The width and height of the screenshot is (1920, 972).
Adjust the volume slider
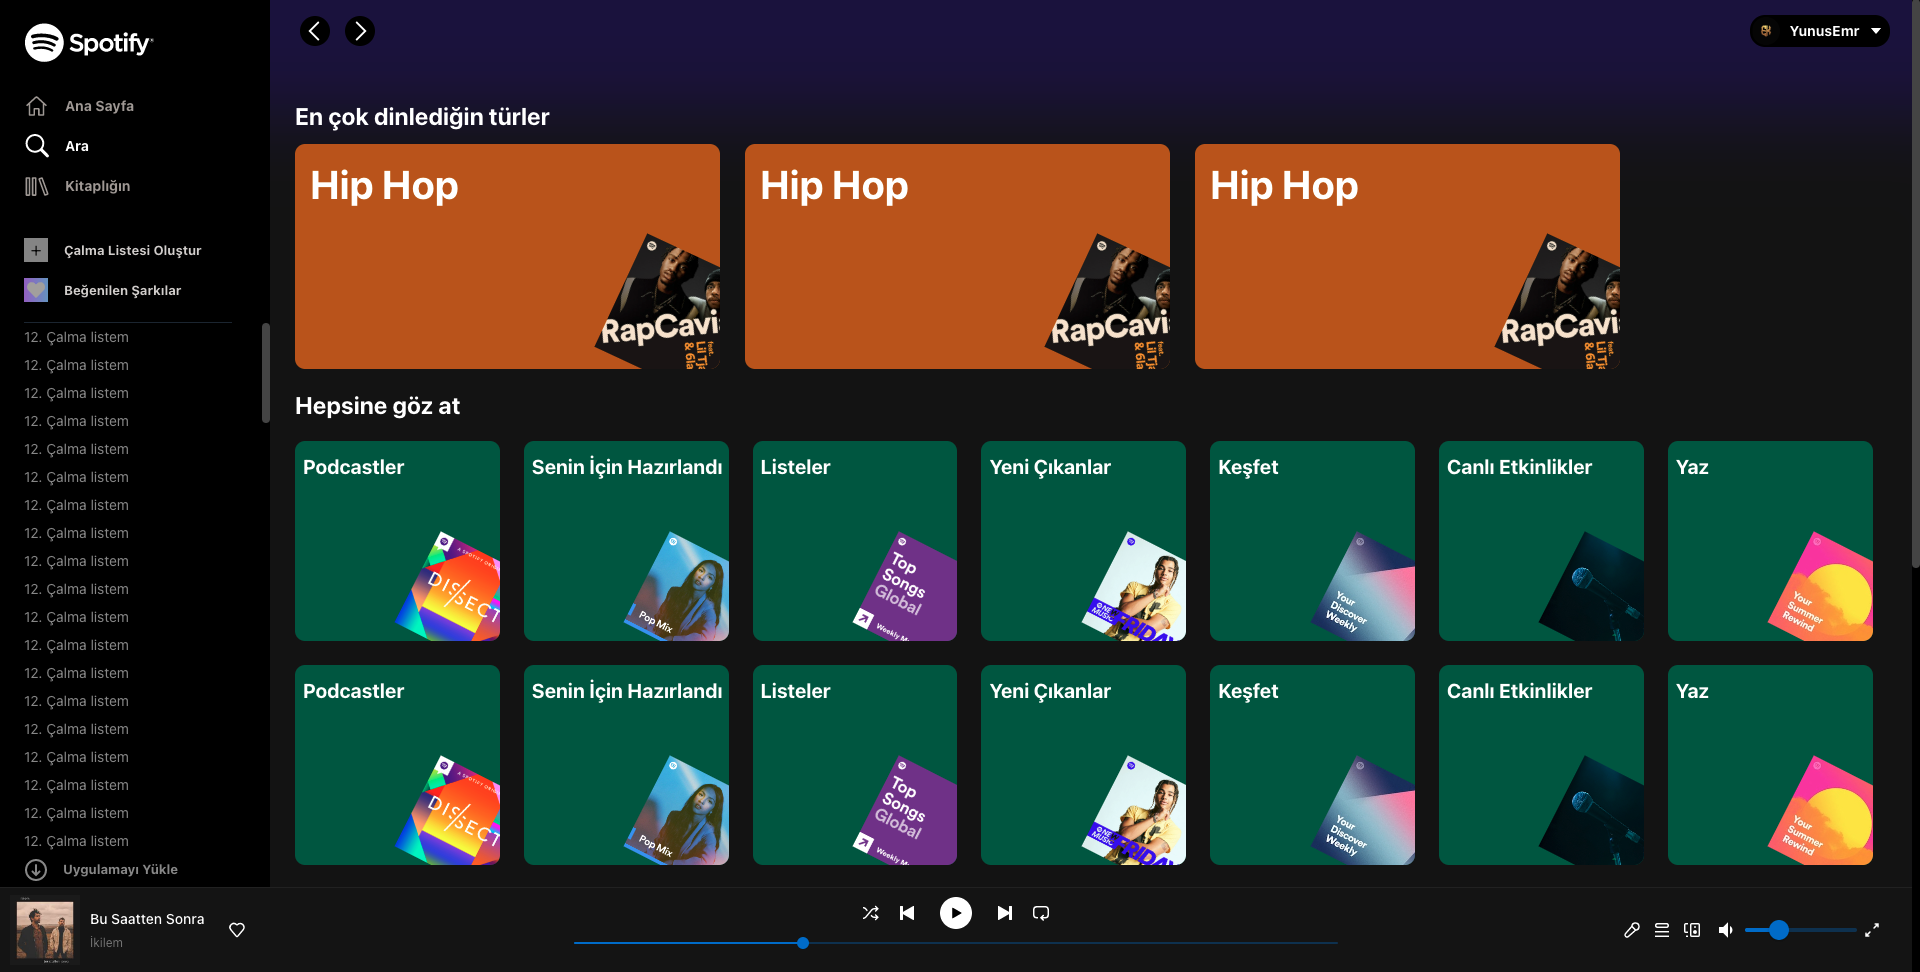(1800, 930)
